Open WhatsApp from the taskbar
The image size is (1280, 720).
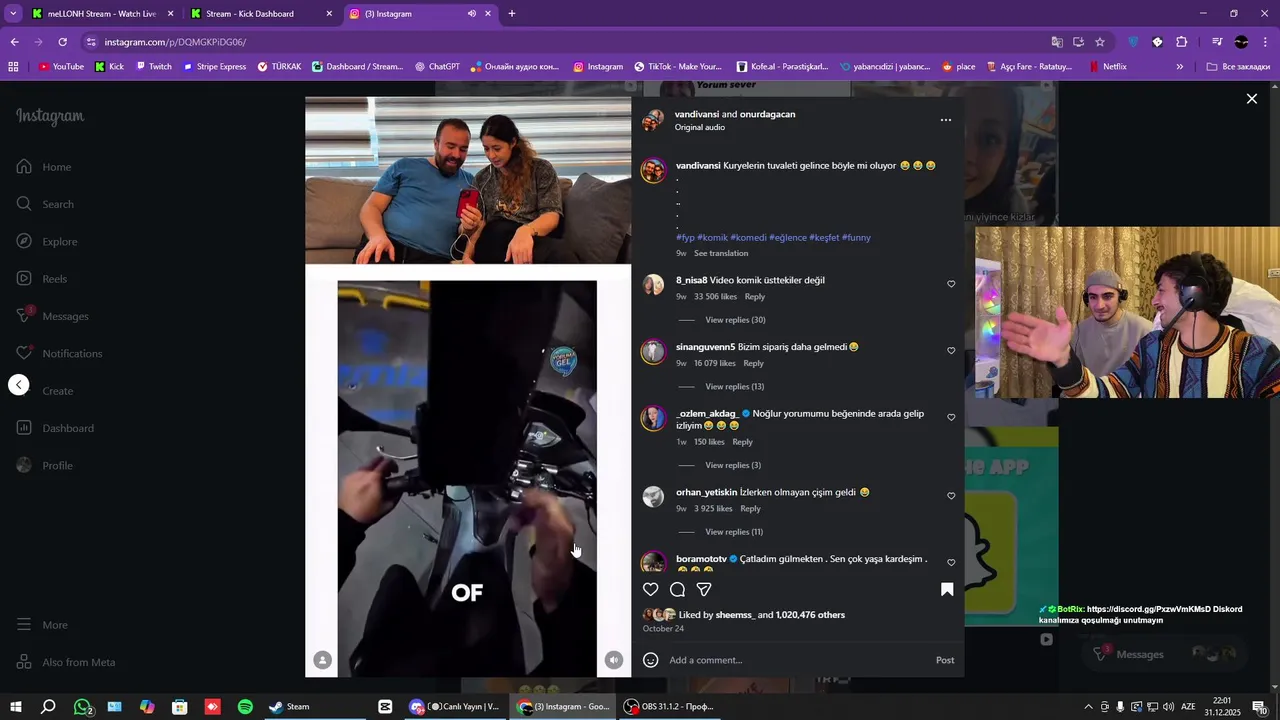point(83,707)
